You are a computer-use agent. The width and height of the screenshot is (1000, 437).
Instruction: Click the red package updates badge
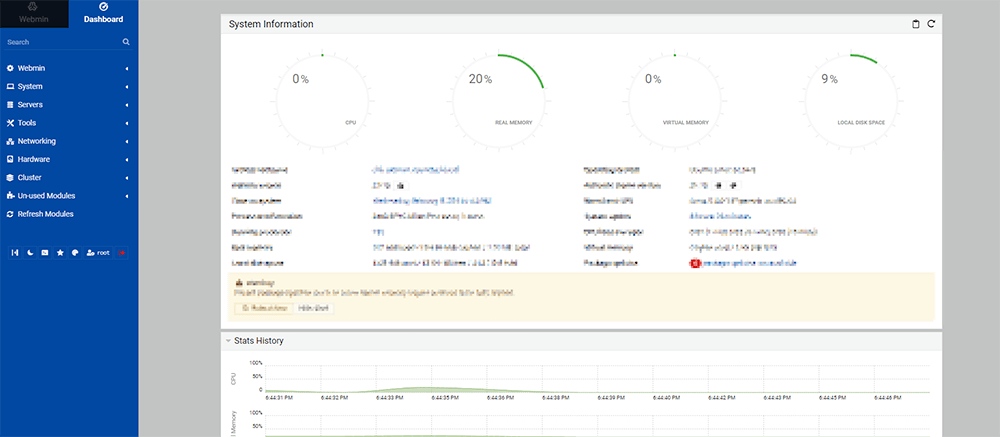(695, 263)
